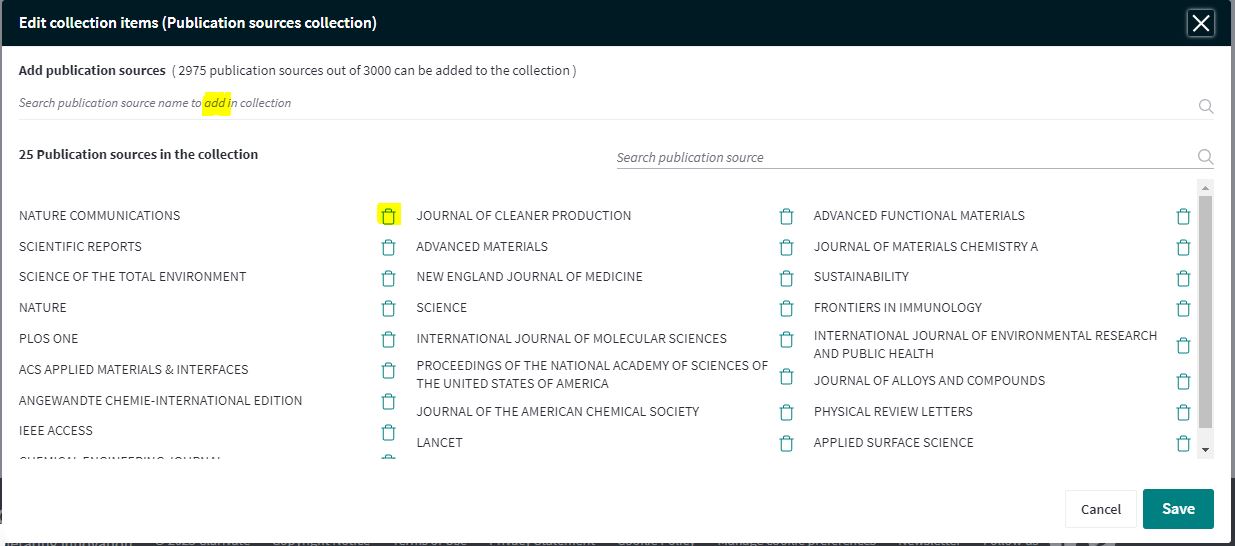
Task: Click the IEEE ACCESS entry text
Action: [x=56, y=431]
